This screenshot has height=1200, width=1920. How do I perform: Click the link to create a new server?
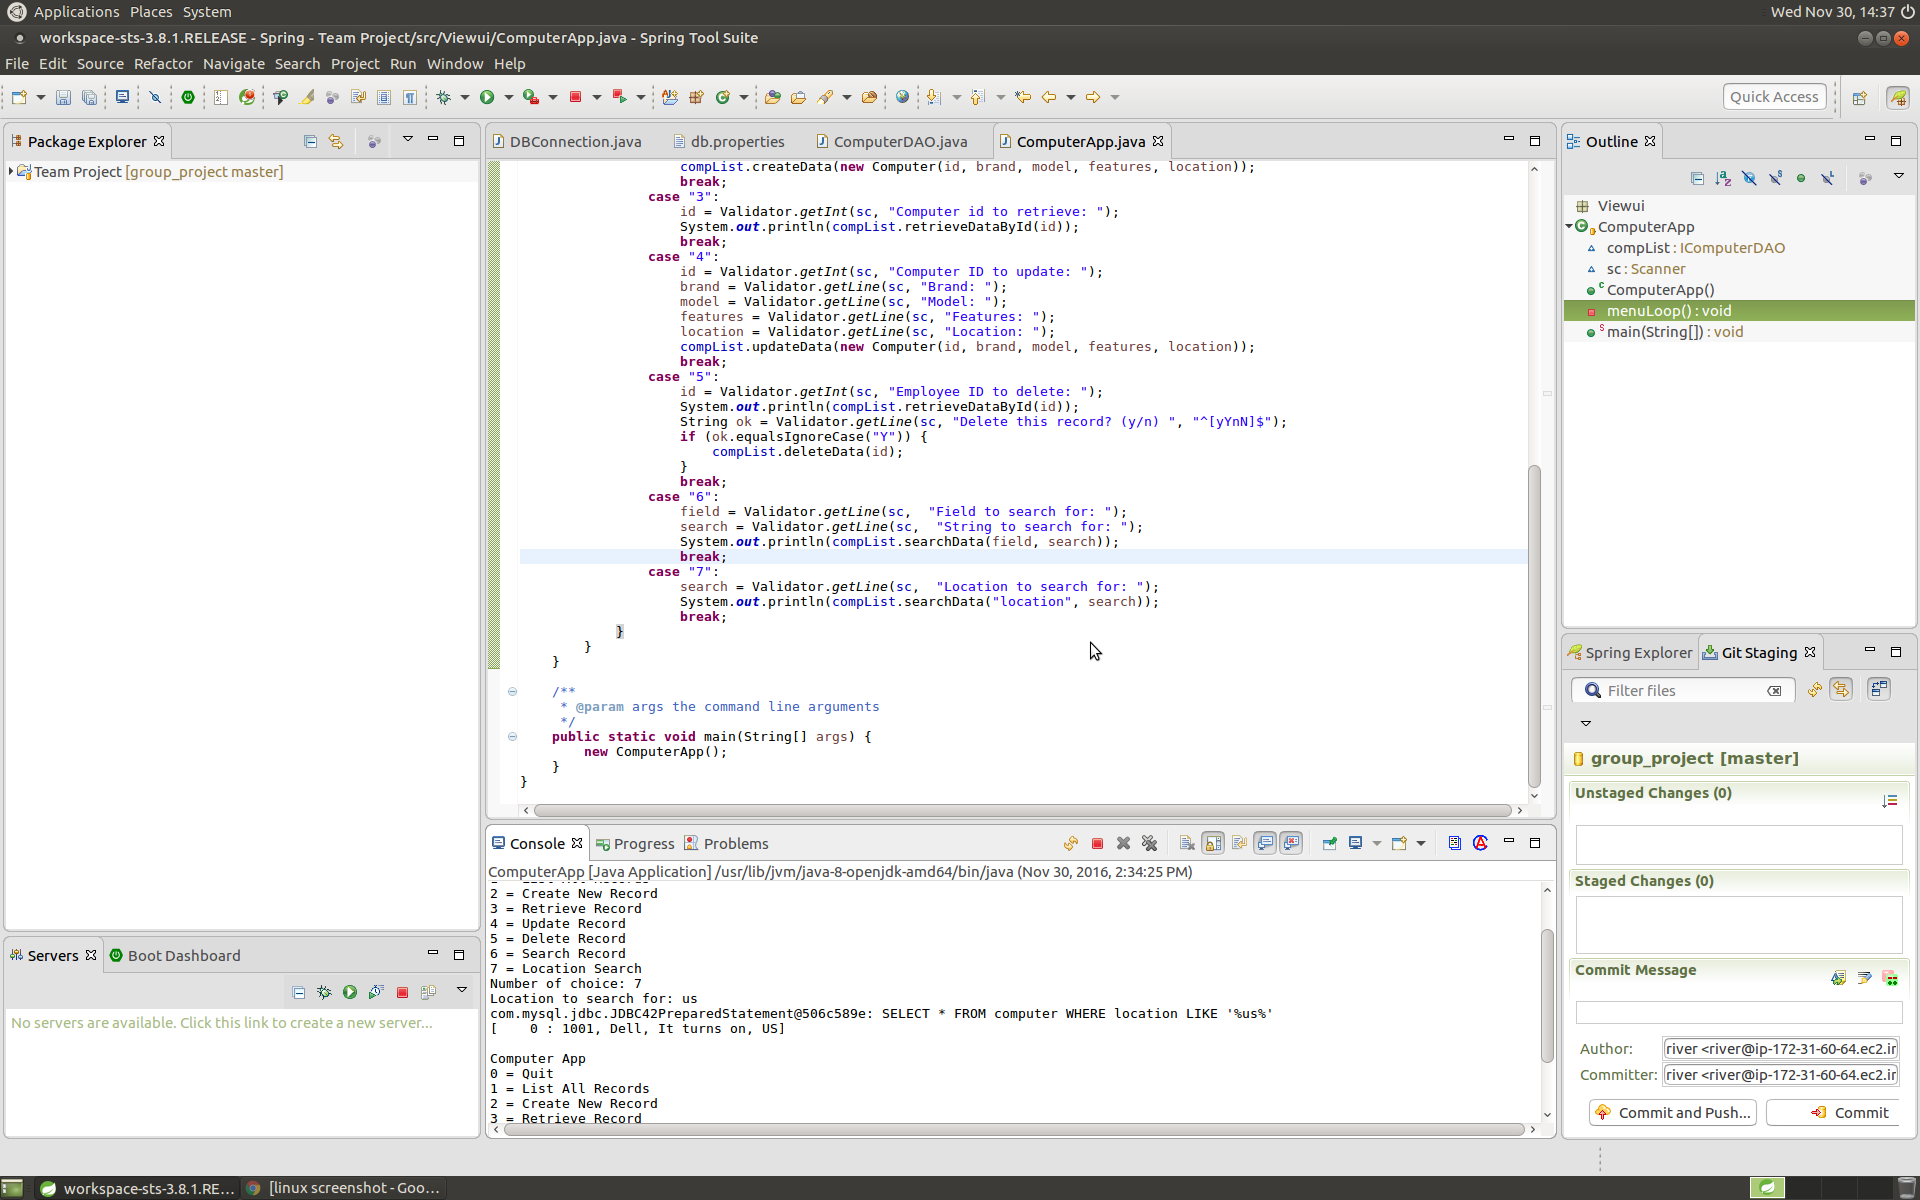(222, 1023)
